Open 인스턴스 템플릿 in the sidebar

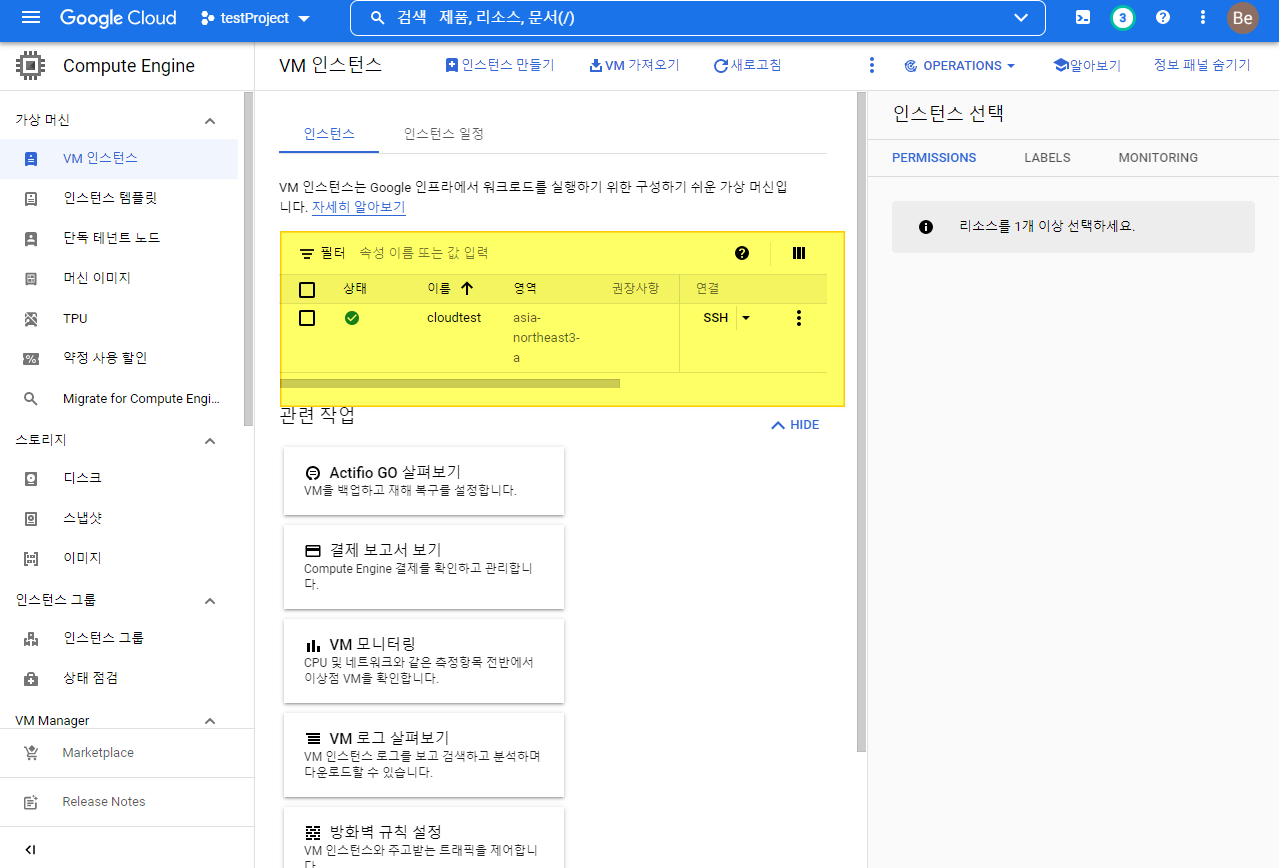pyautogui.click(x=119, y=198)
